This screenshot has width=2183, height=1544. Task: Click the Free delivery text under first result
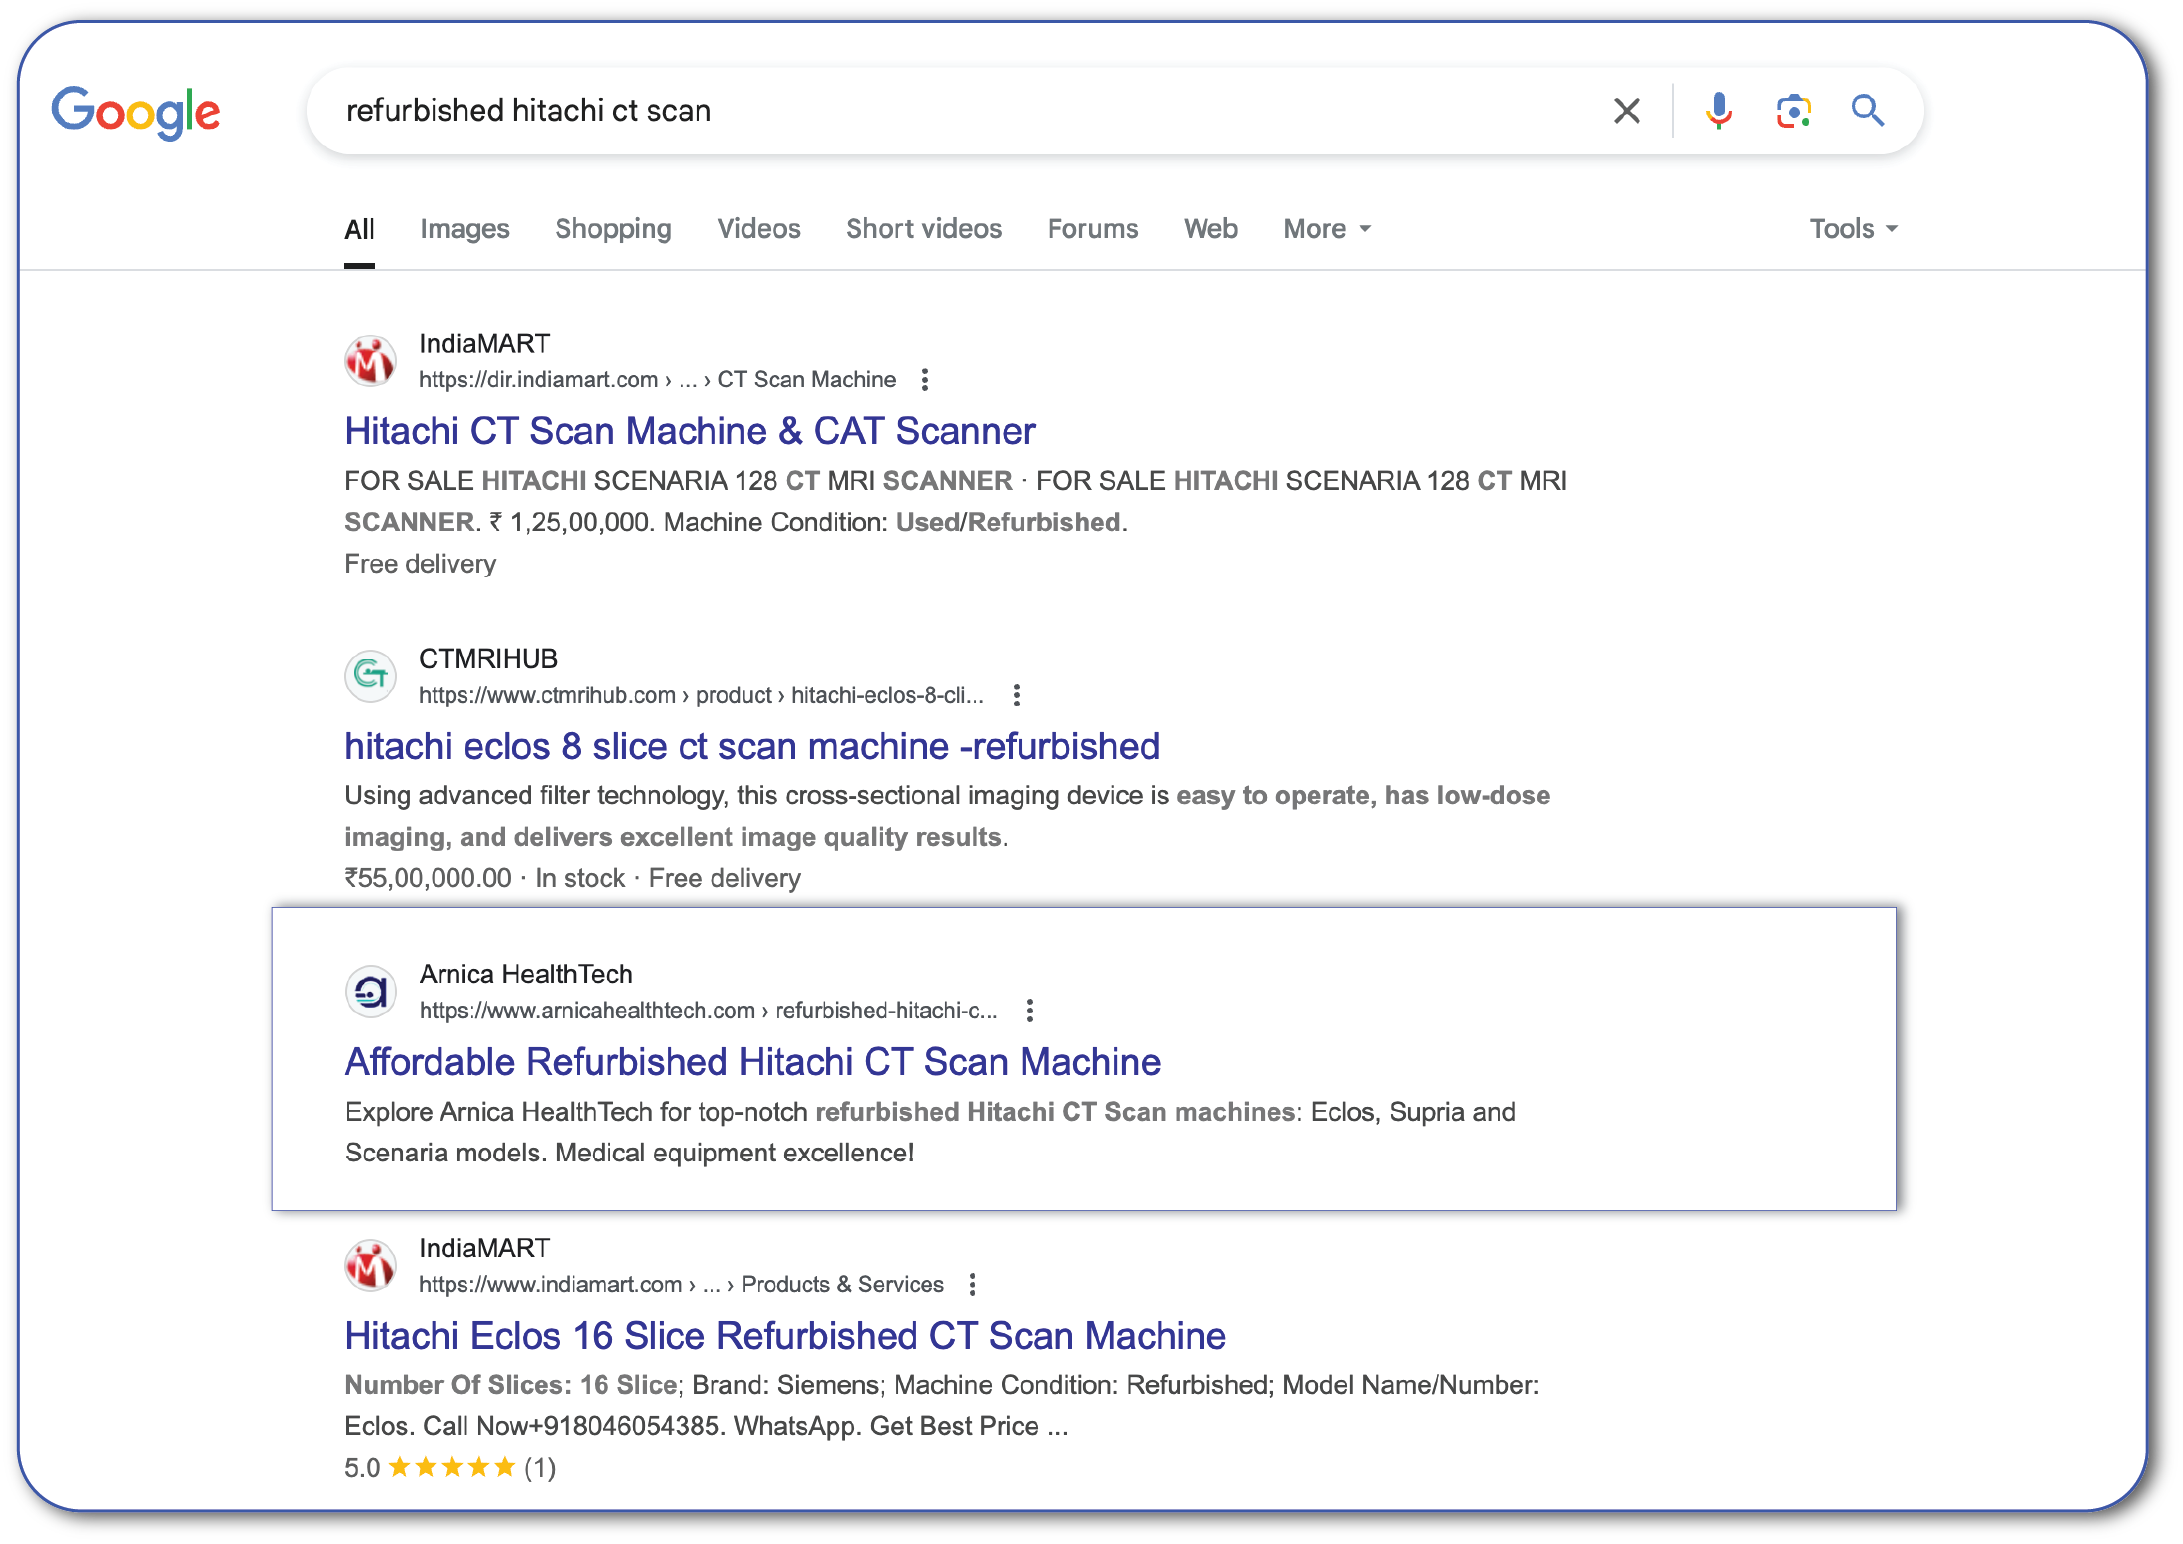pyautogui.click(x=420, y=564)
